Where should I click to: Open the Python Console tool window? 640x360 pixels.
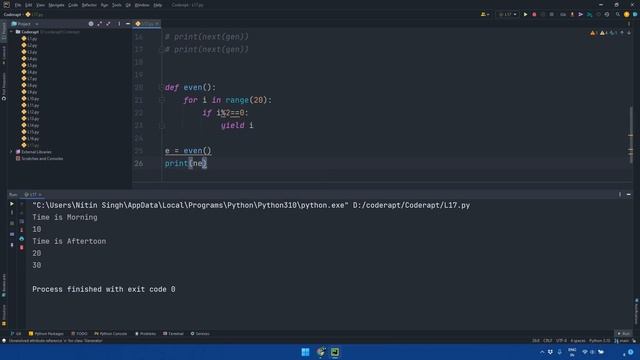(x=111, y=333)
